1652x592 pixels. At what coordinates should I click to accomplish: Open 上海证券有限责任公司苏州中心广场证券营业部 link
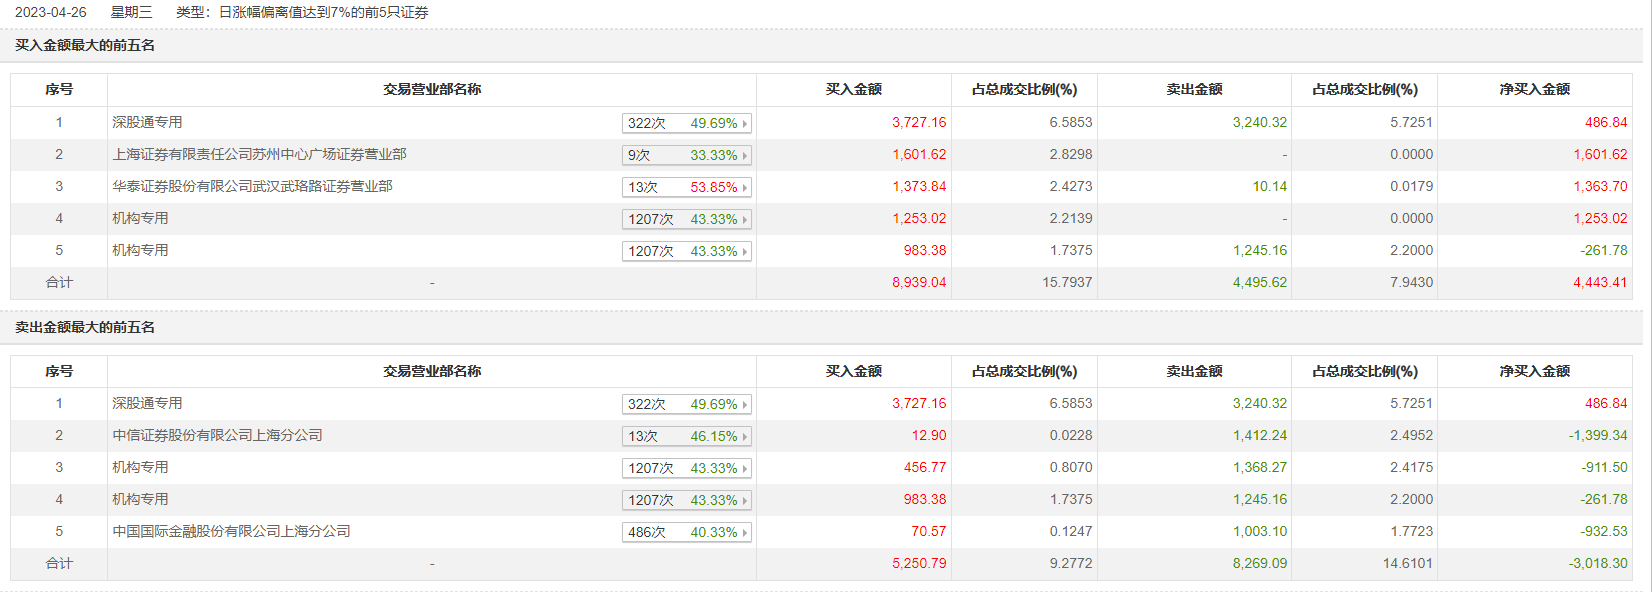[x=259, y=154]
